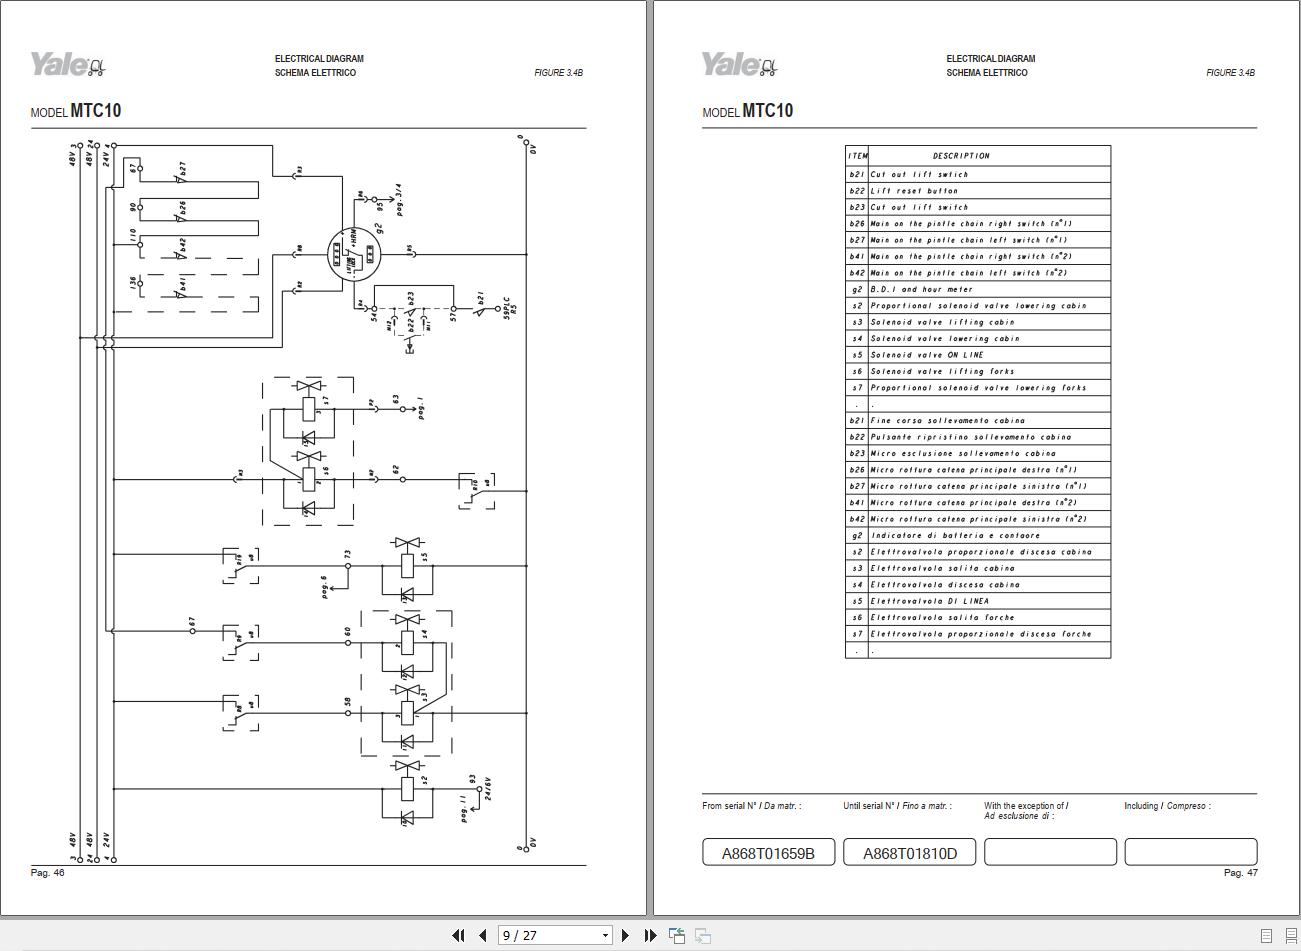Go to the first page

click(458, 936)
